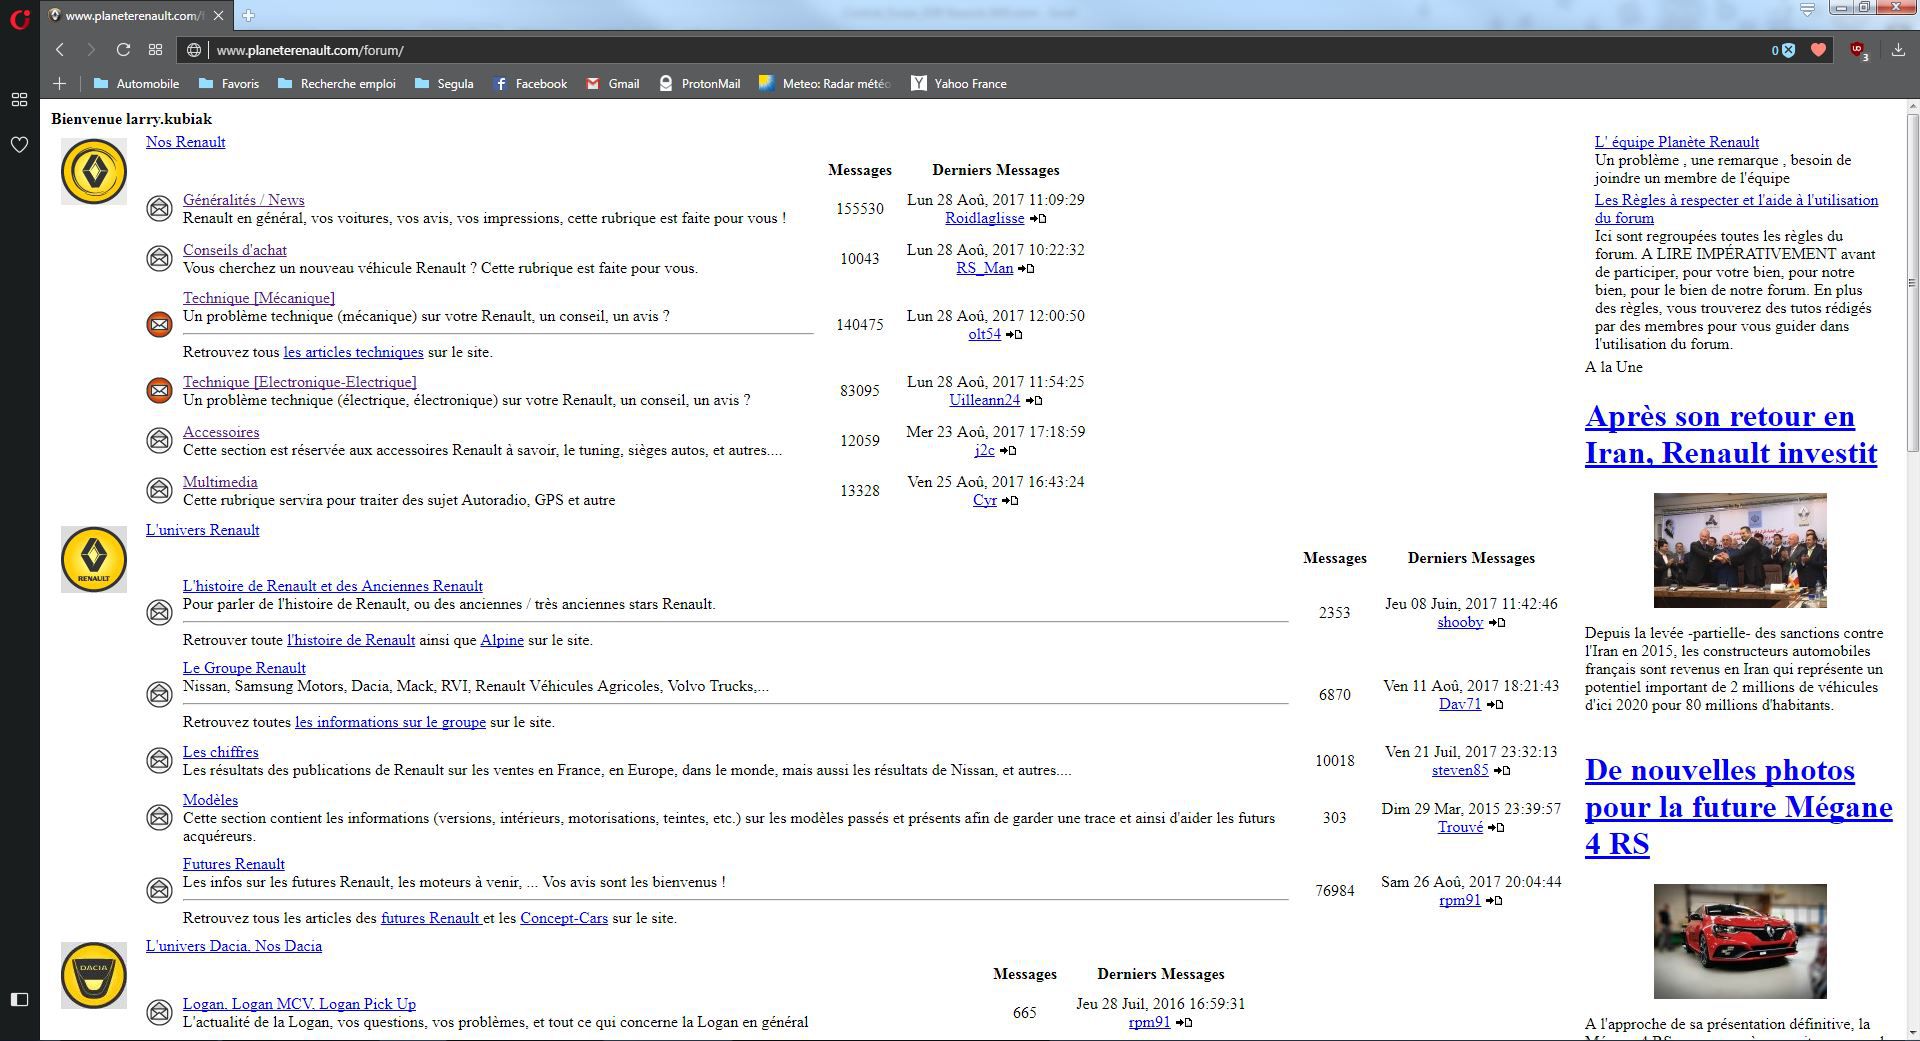Open the Futures Renault forum

coord(233,864)
